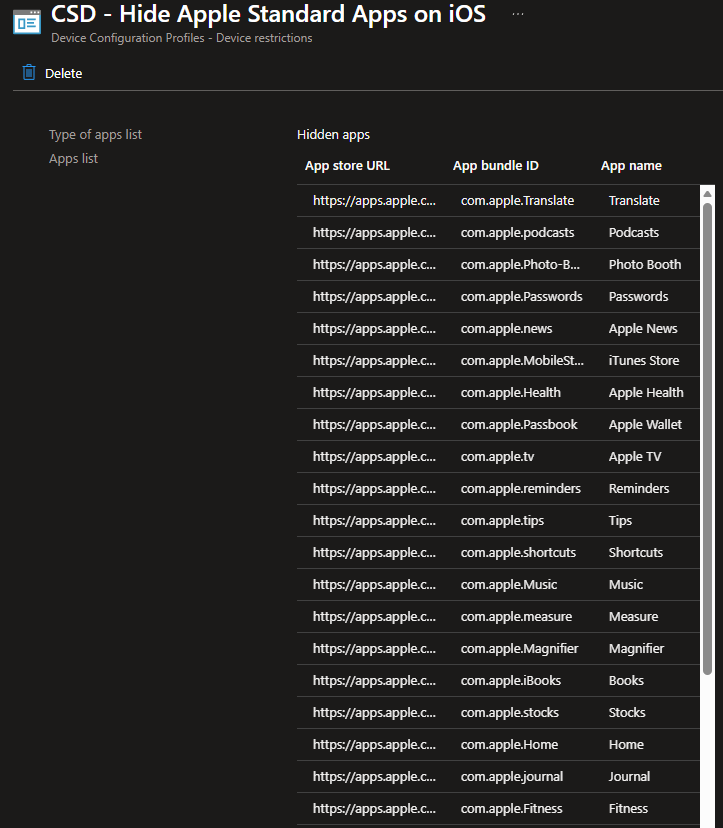Image resolution: width=723 pixels, height=828 pixels.
Task: Click the App name column header
Action: (x=631, y=166)
